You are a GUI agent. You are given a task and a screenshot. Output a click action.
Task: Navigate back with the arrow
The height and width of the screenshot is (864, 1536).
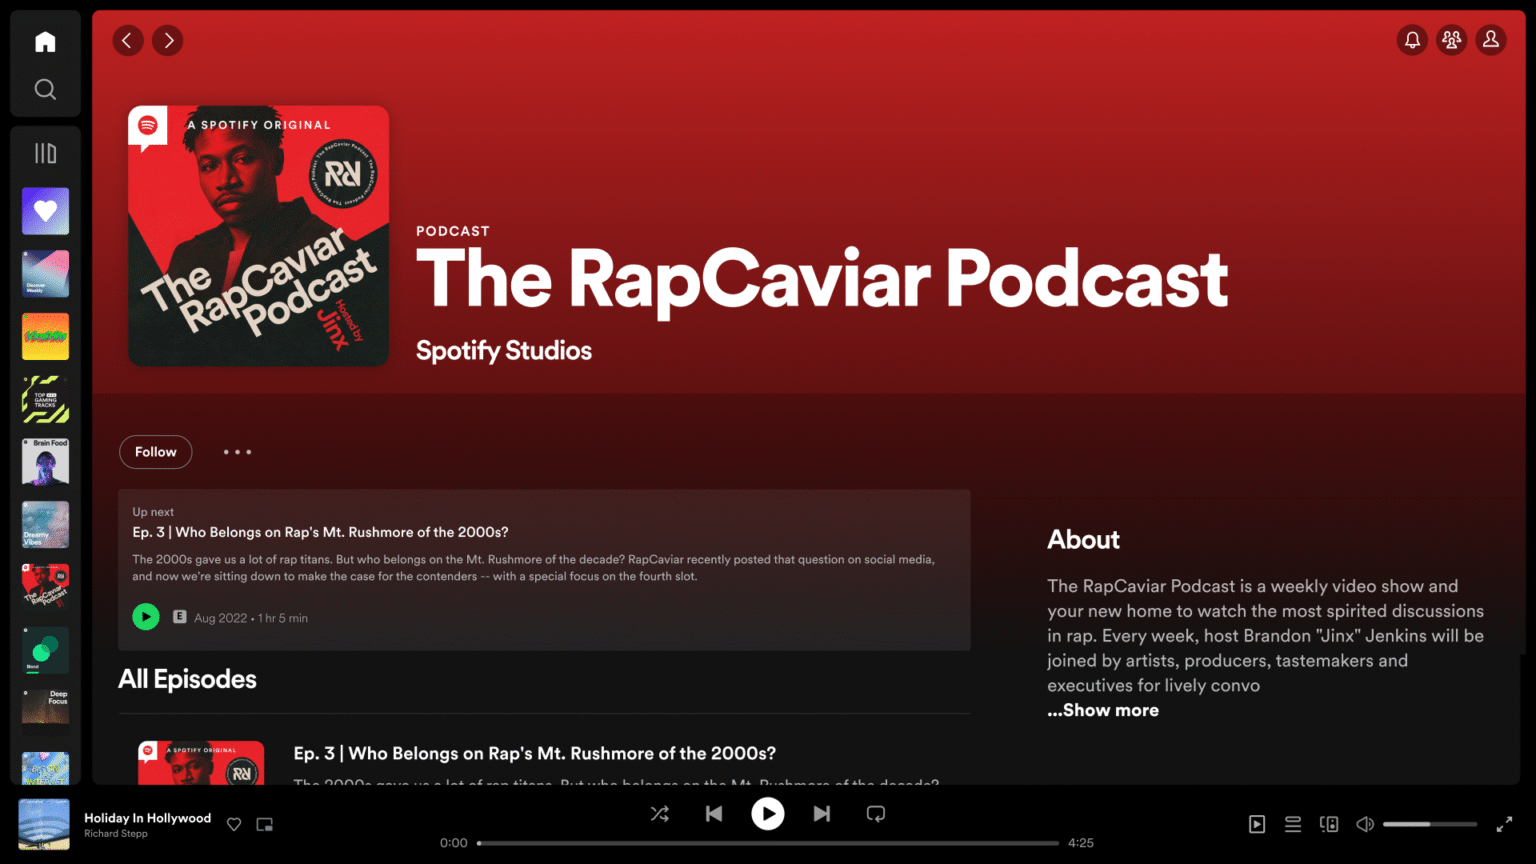tap(128, 40)
